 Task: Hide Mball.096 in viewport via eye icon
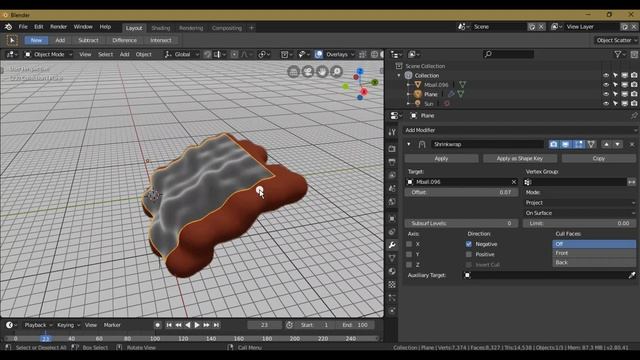point(606,85)
